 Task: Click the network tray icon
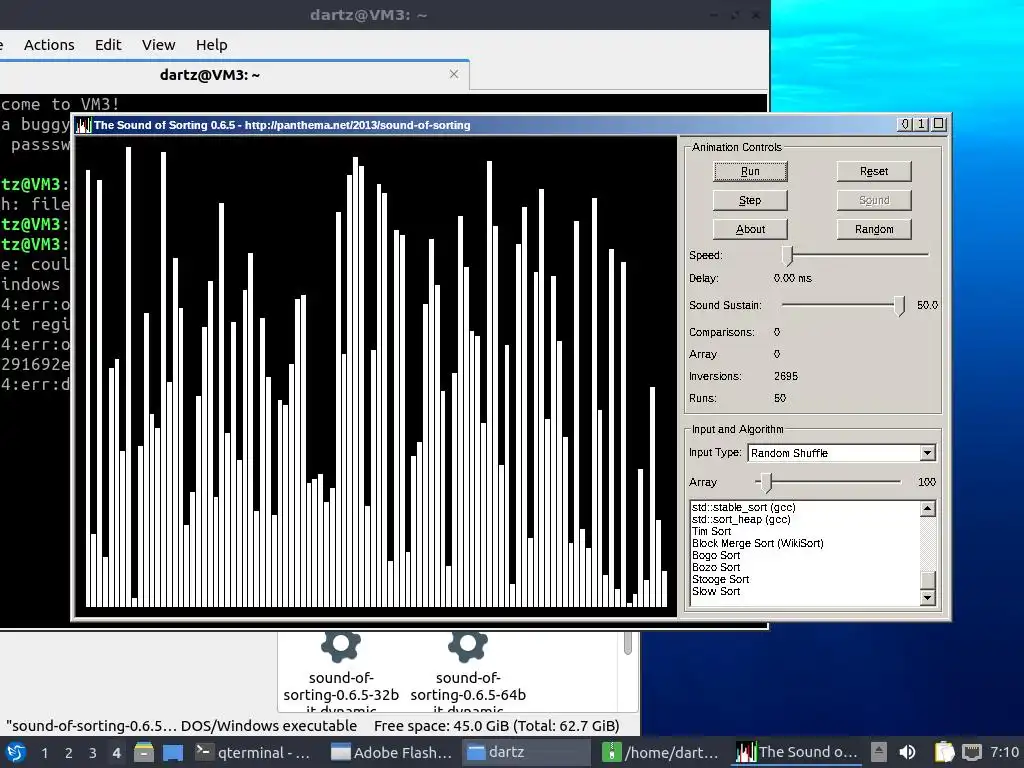point(972,752)
